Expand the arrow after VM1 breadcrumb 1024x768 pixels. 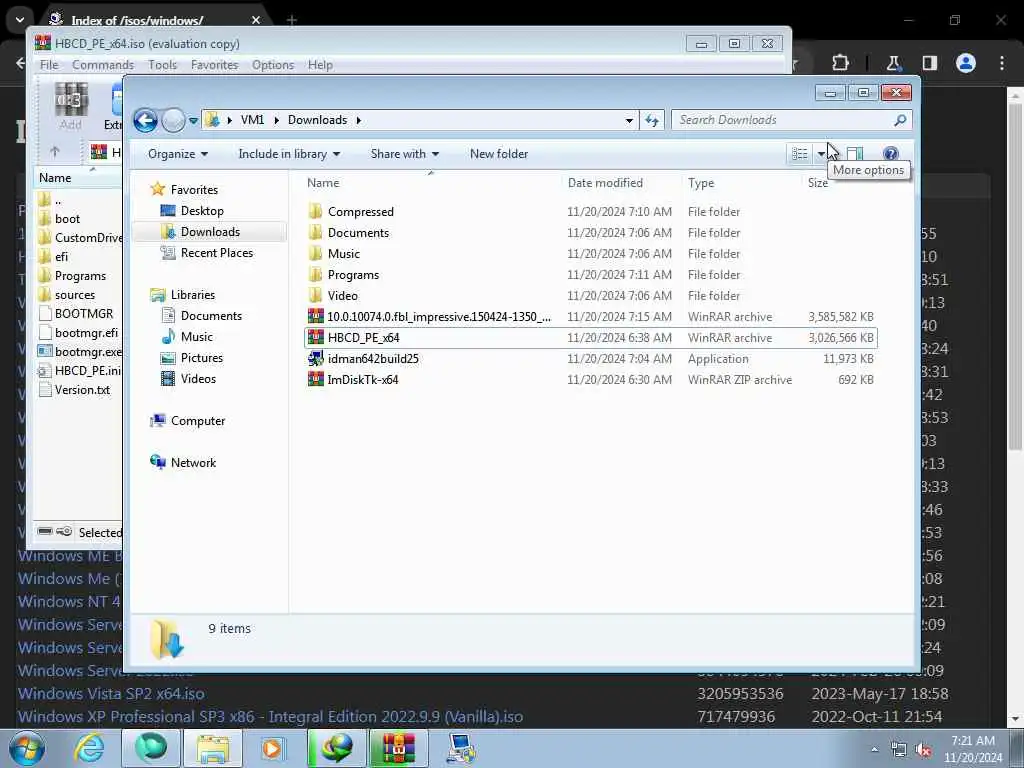click(276, 120)
